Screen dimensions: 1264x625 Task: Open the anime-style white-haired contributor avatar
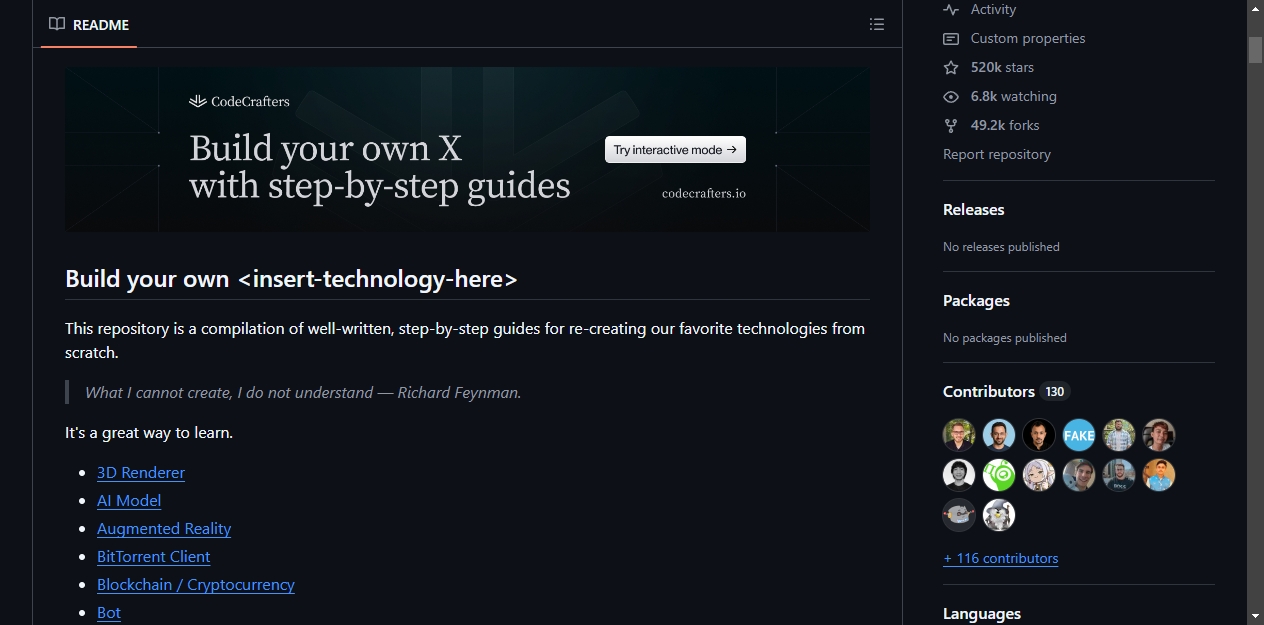1039,475
